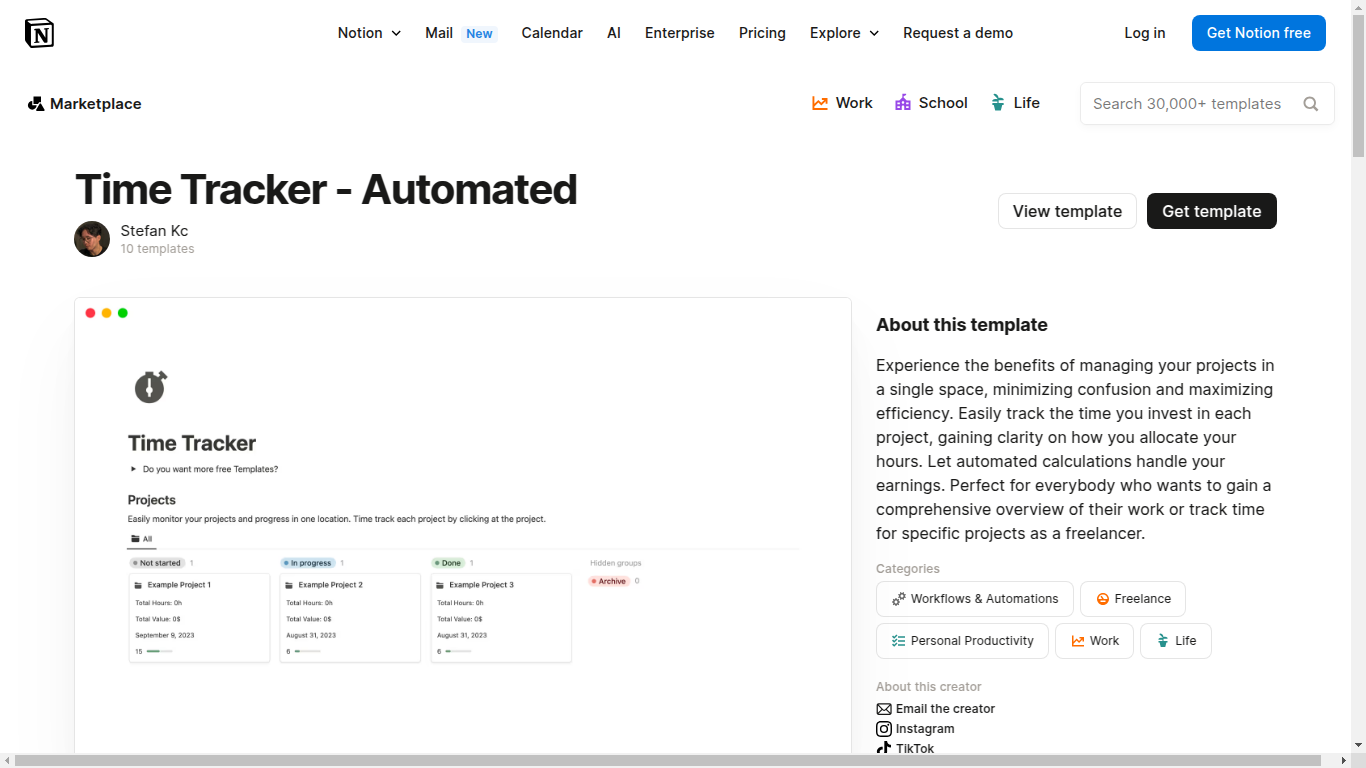Image resolution: width=1366 pixels, height=768 pixels.
Task: Open the Notion dropdown menu
Action: [369, 33]
